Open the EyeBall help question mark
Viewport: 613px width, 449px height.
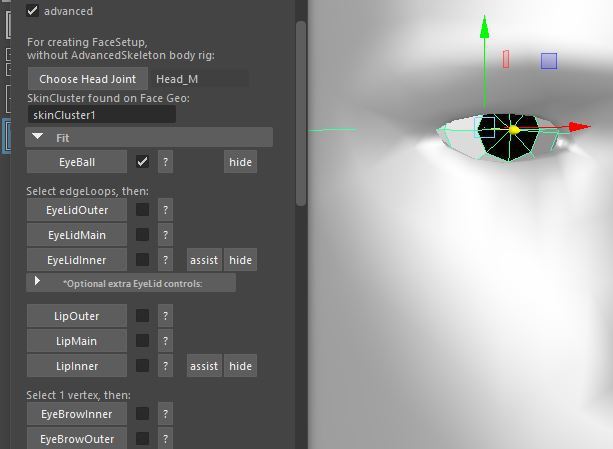165,162
